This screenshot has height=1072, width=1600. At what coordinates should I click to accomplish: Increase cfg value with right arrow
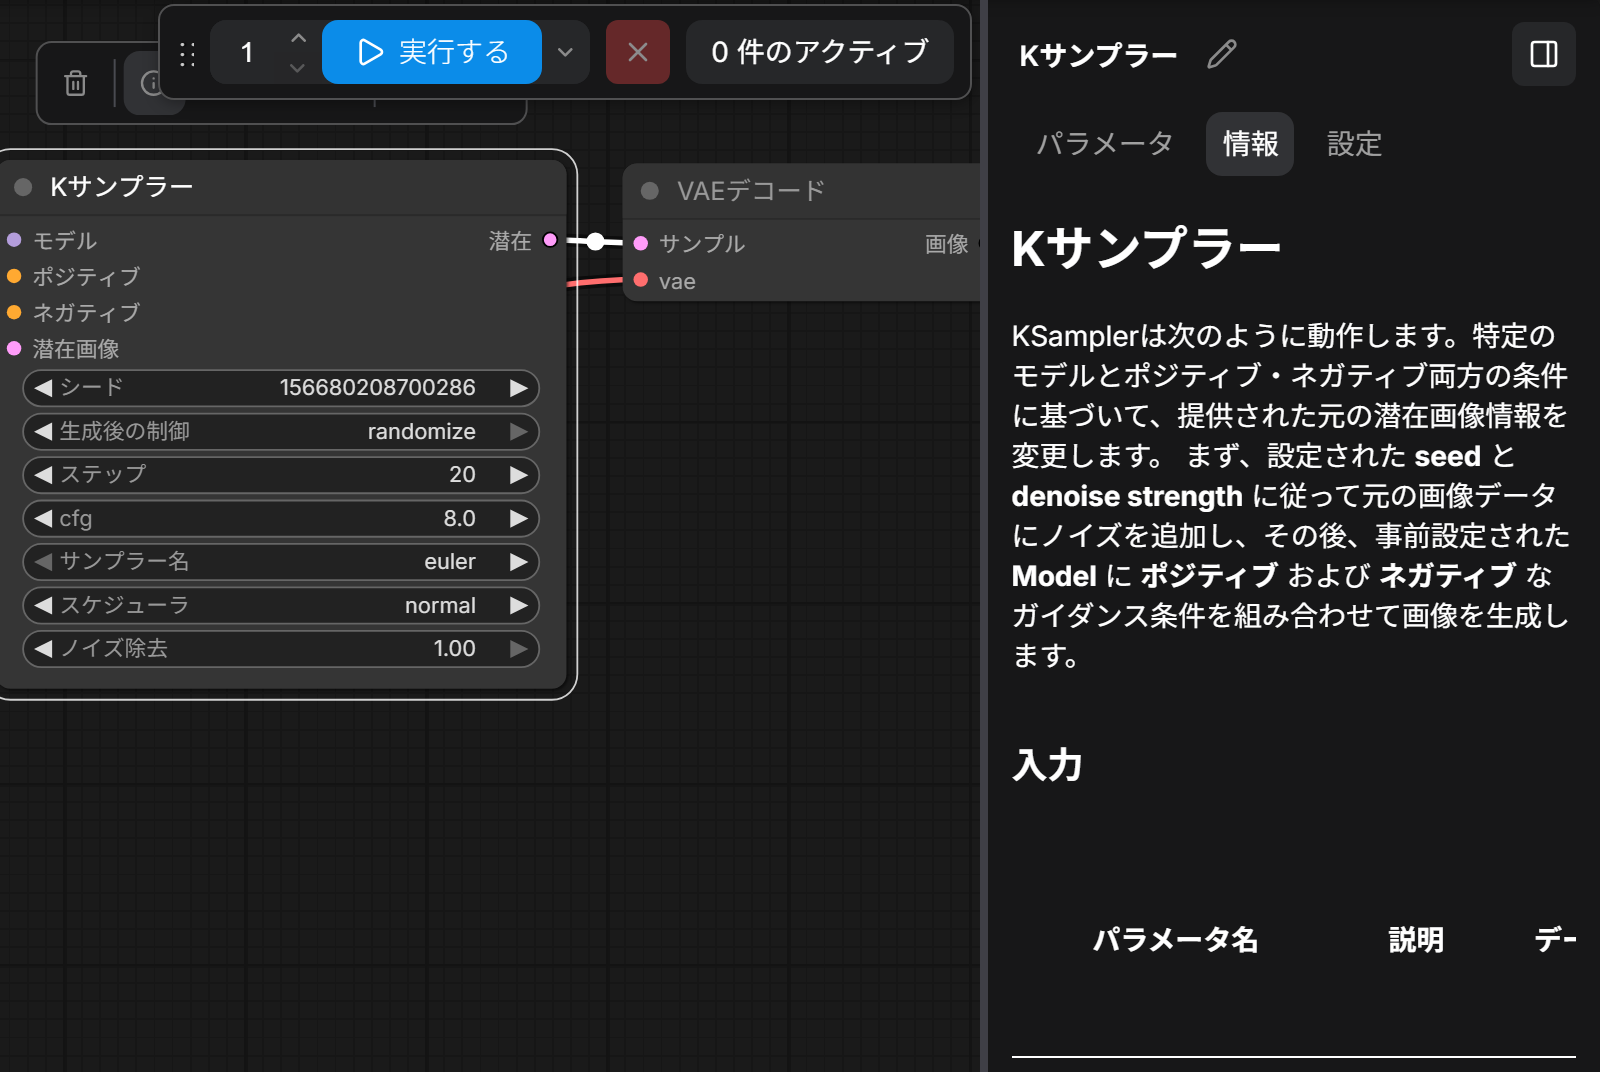tap(518, 518)
